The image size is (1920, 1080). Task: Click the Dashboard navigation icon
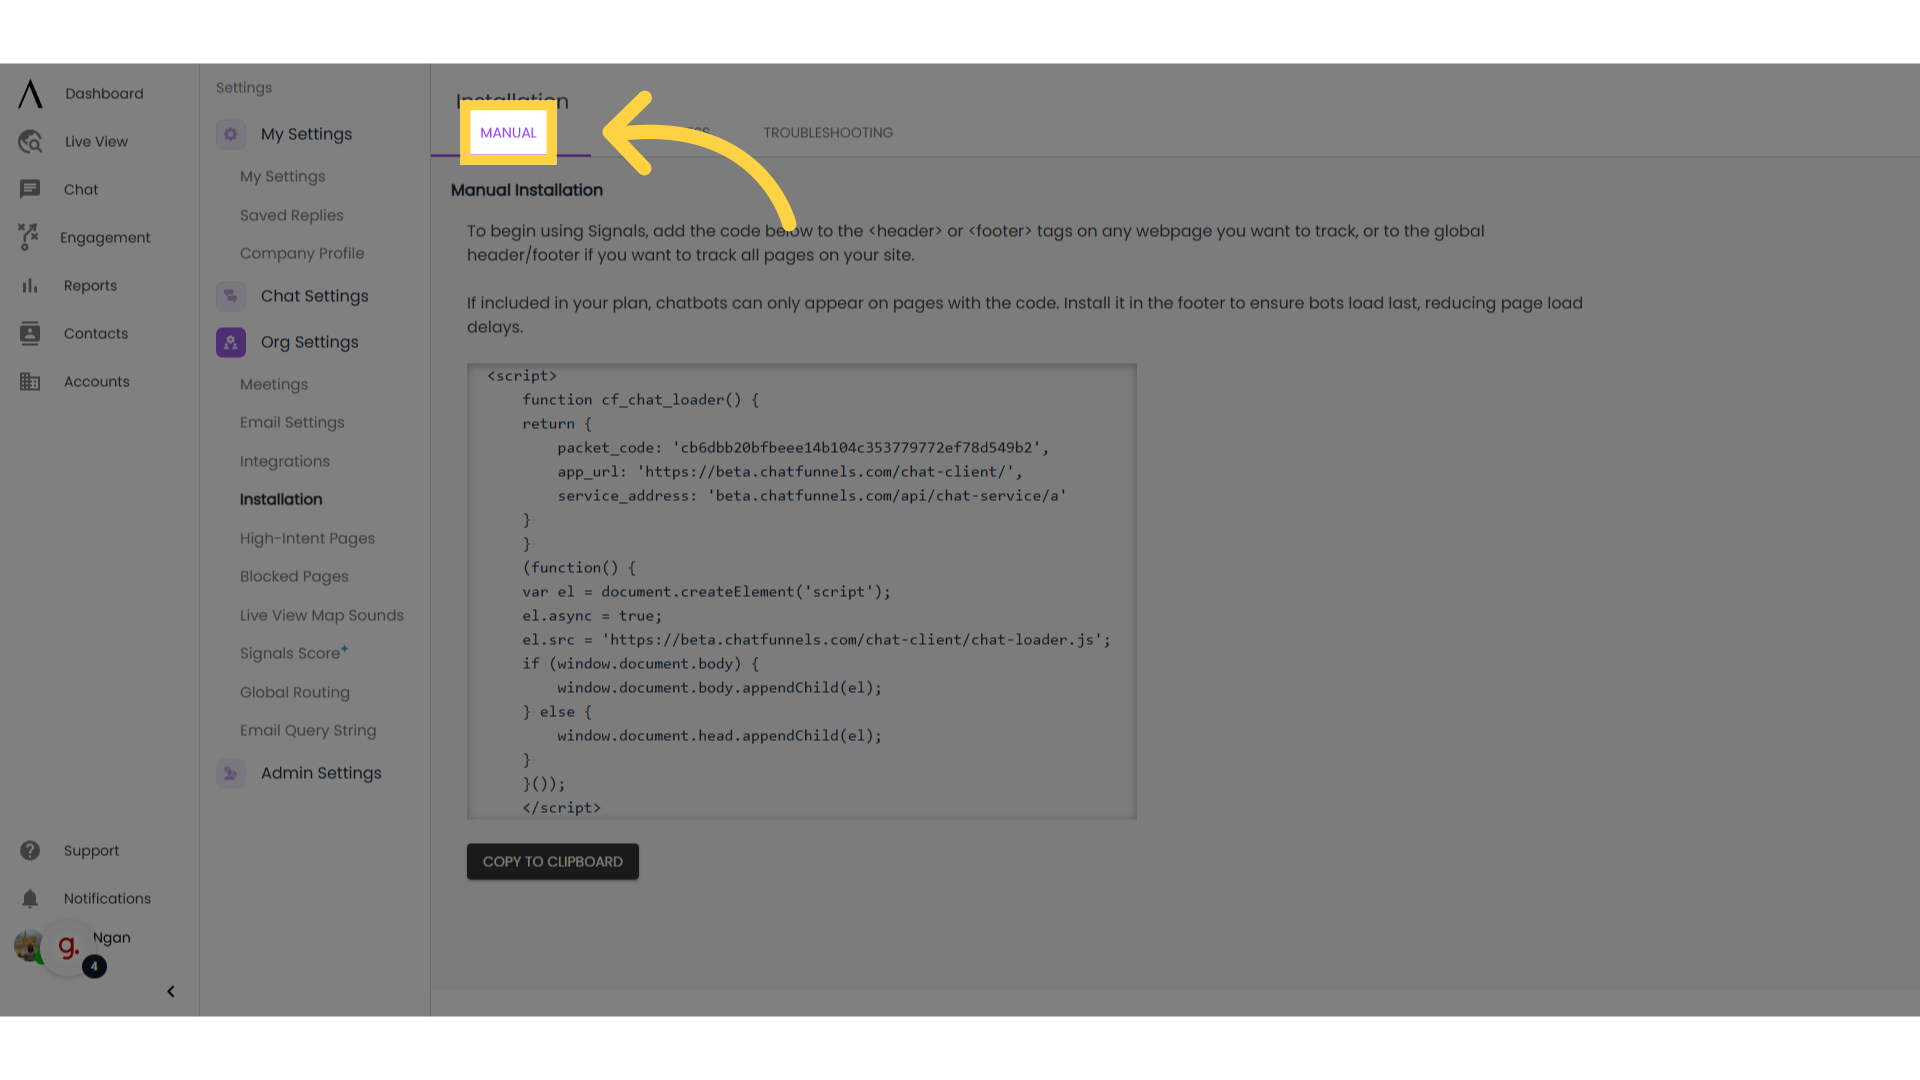pos(29,94)
